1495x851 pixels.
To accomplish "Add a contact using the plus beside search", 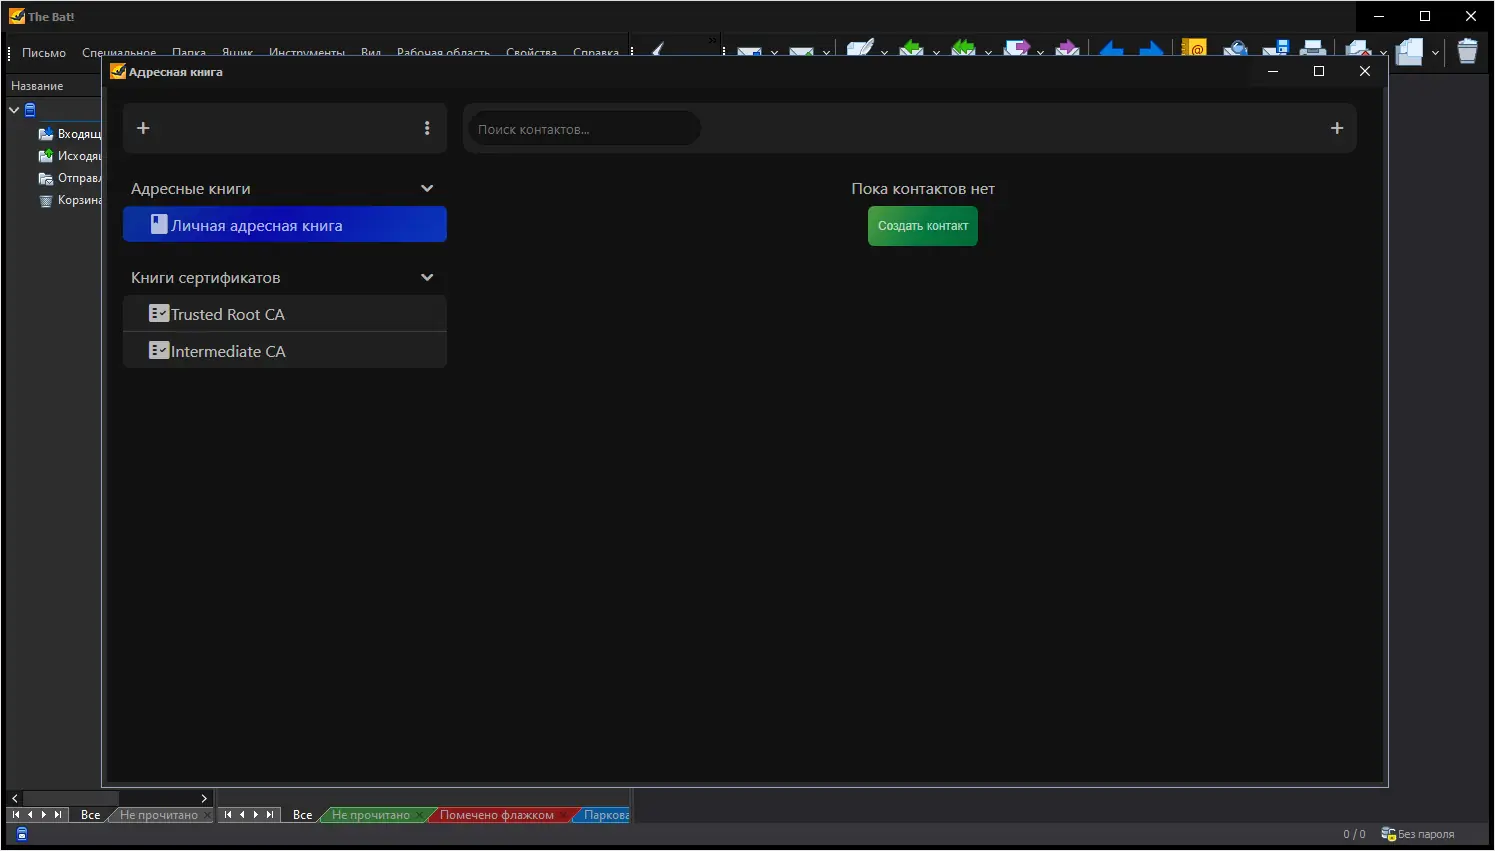I will [x=1337, y=128].
